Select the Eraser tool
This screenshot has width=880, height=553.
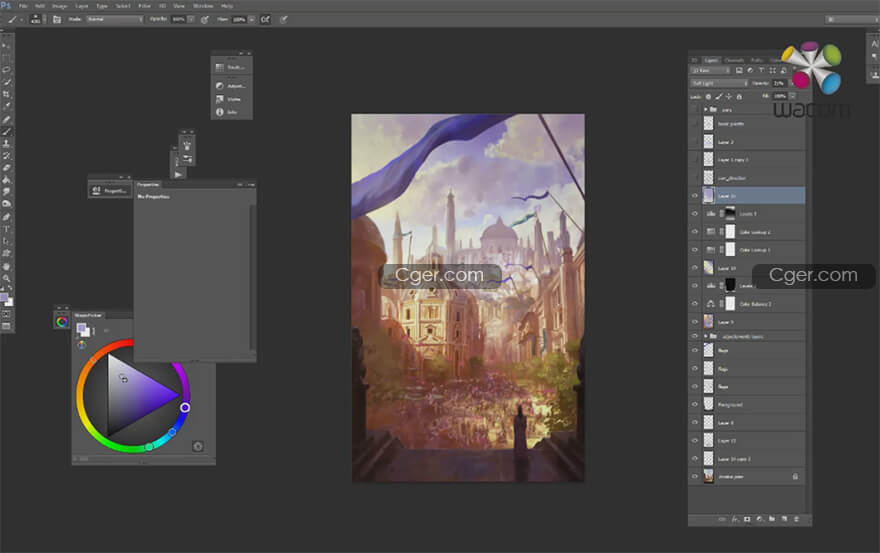click(6, 168)
